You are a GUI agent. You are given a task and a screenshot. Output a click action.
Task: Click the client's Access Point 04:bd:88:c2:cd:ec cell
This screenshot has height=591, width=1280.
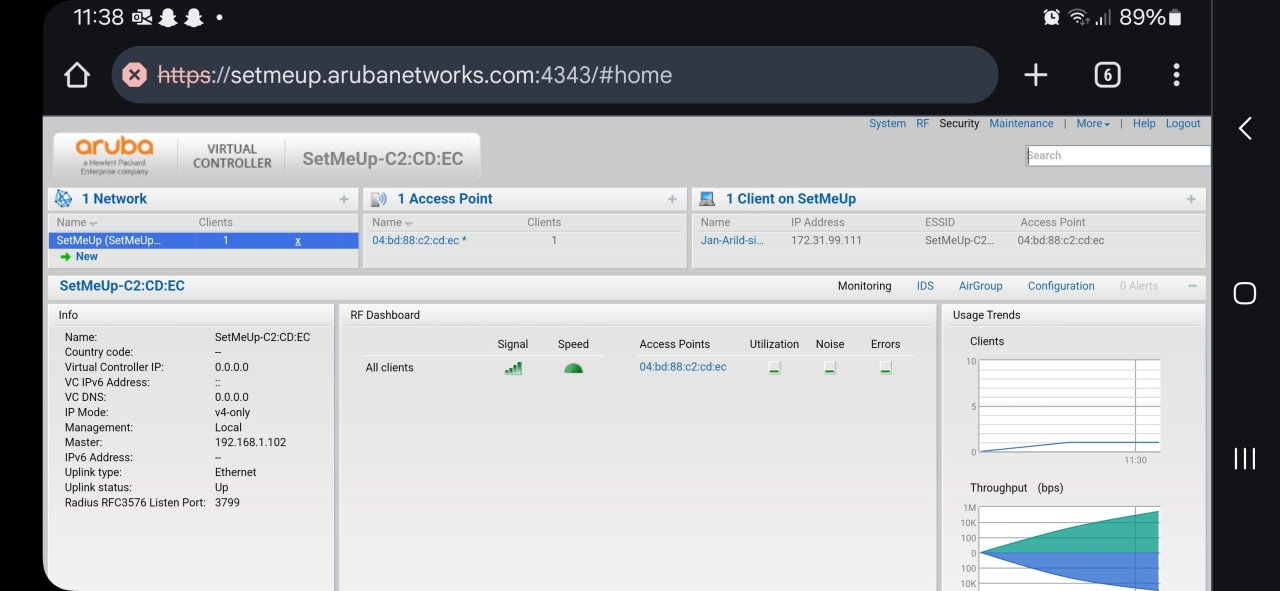tap(1061, 241)
